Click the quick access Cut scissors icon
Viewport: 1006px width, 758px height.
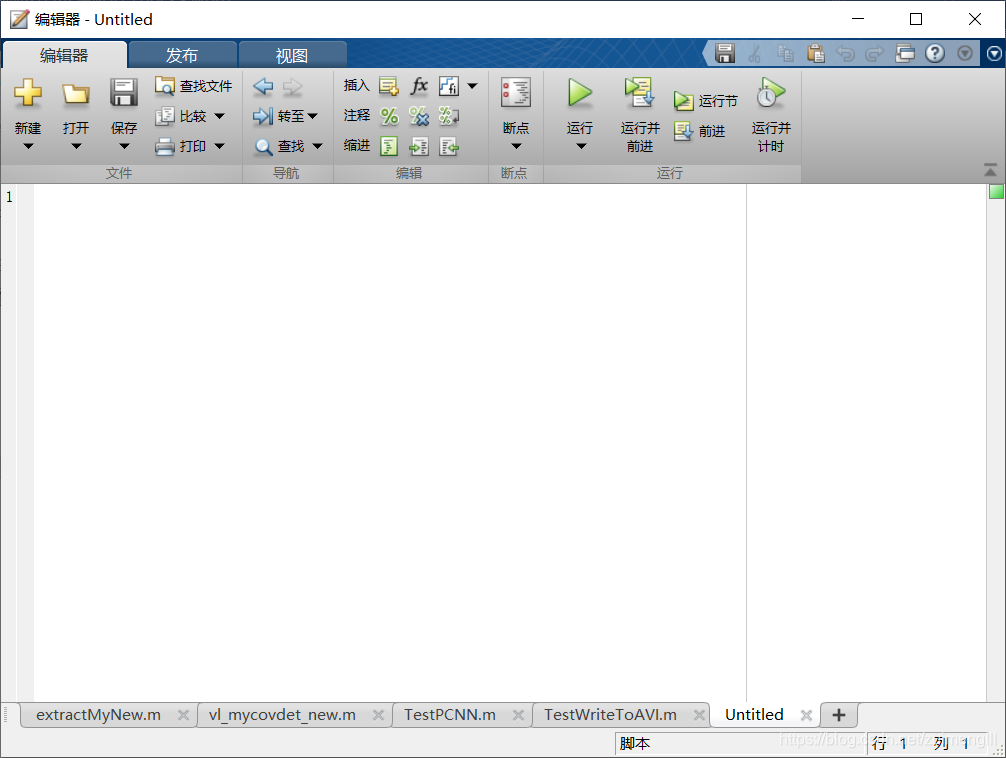[755, 53]
